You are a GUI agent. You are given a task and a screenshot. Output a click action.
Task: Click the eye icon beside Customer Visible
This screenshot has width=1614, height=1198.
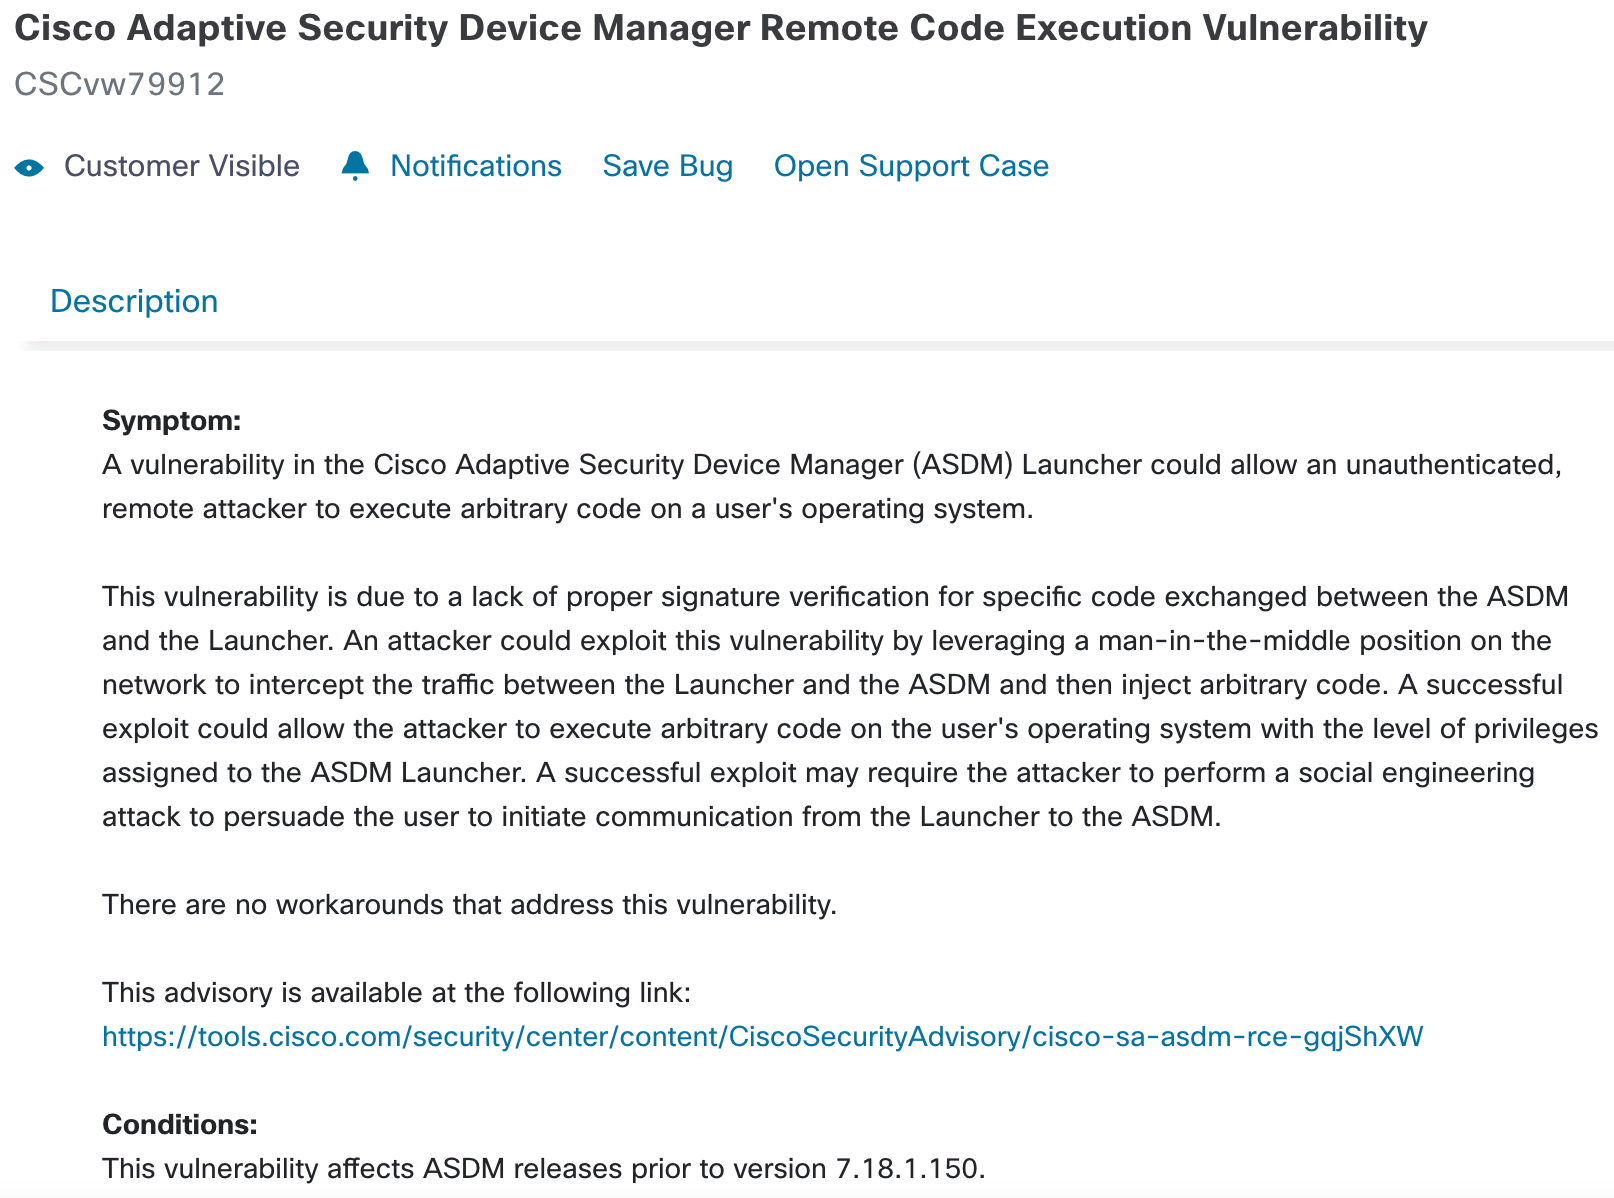(30, 167)
